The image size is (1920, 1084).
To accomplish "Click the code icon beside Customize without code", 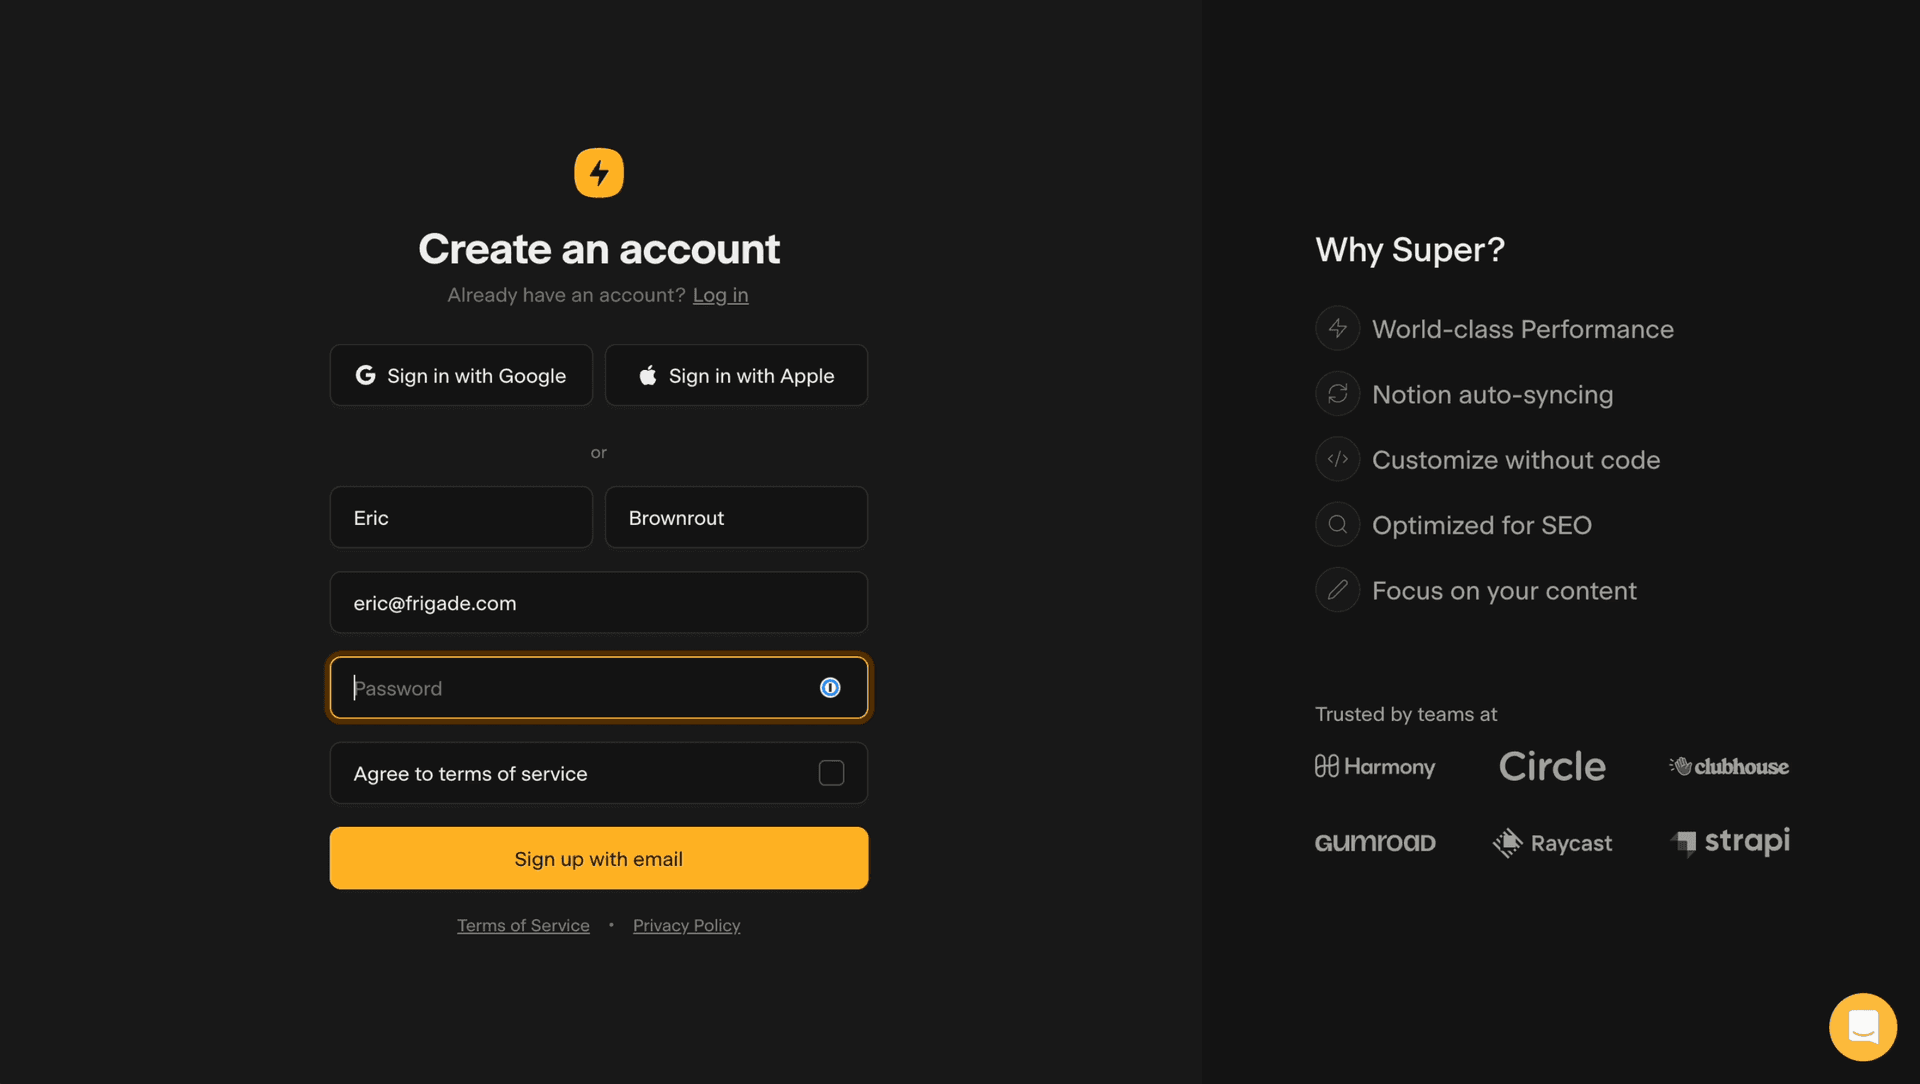I will point(1337,460).
